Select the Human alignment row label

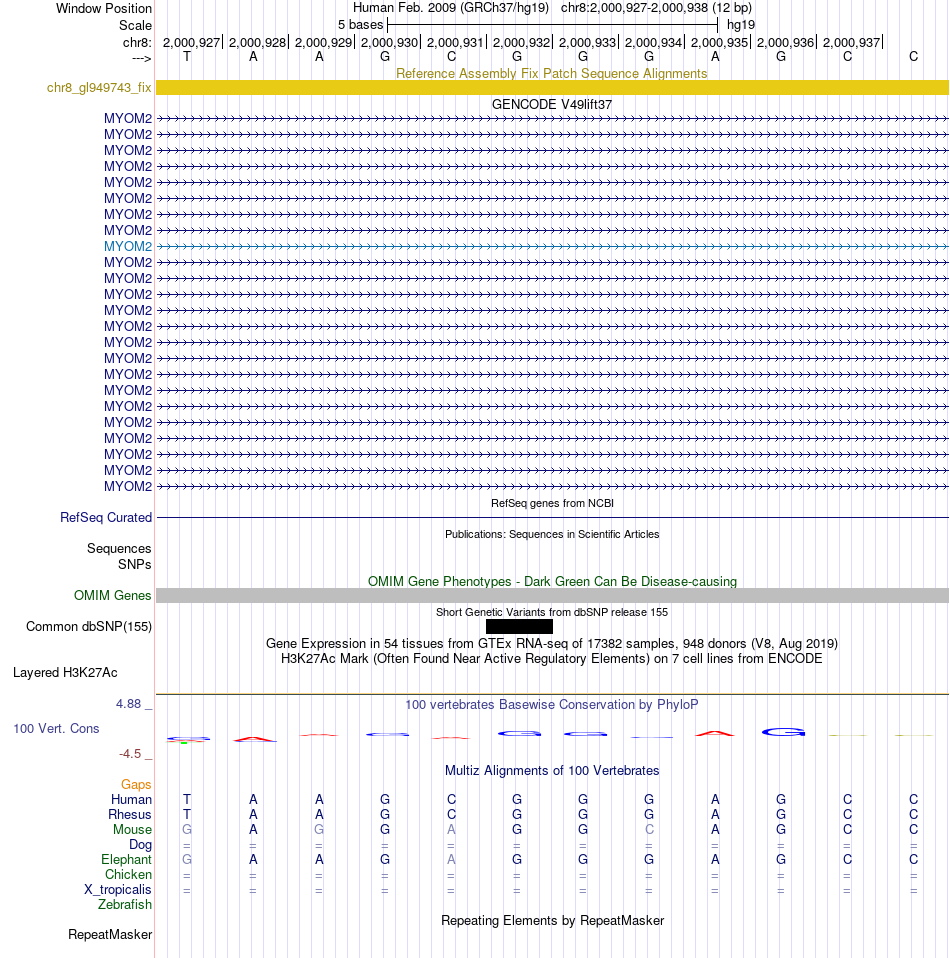[x=131, y=800]
